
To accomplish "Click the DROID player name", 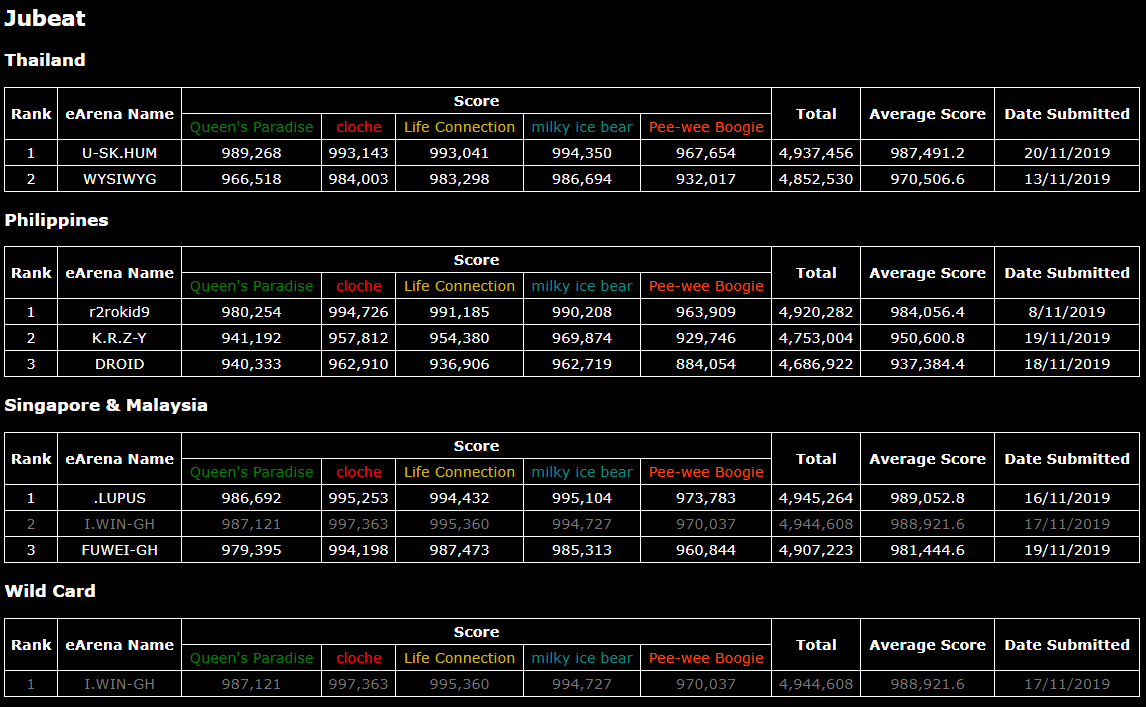I will tap(119, 364).
